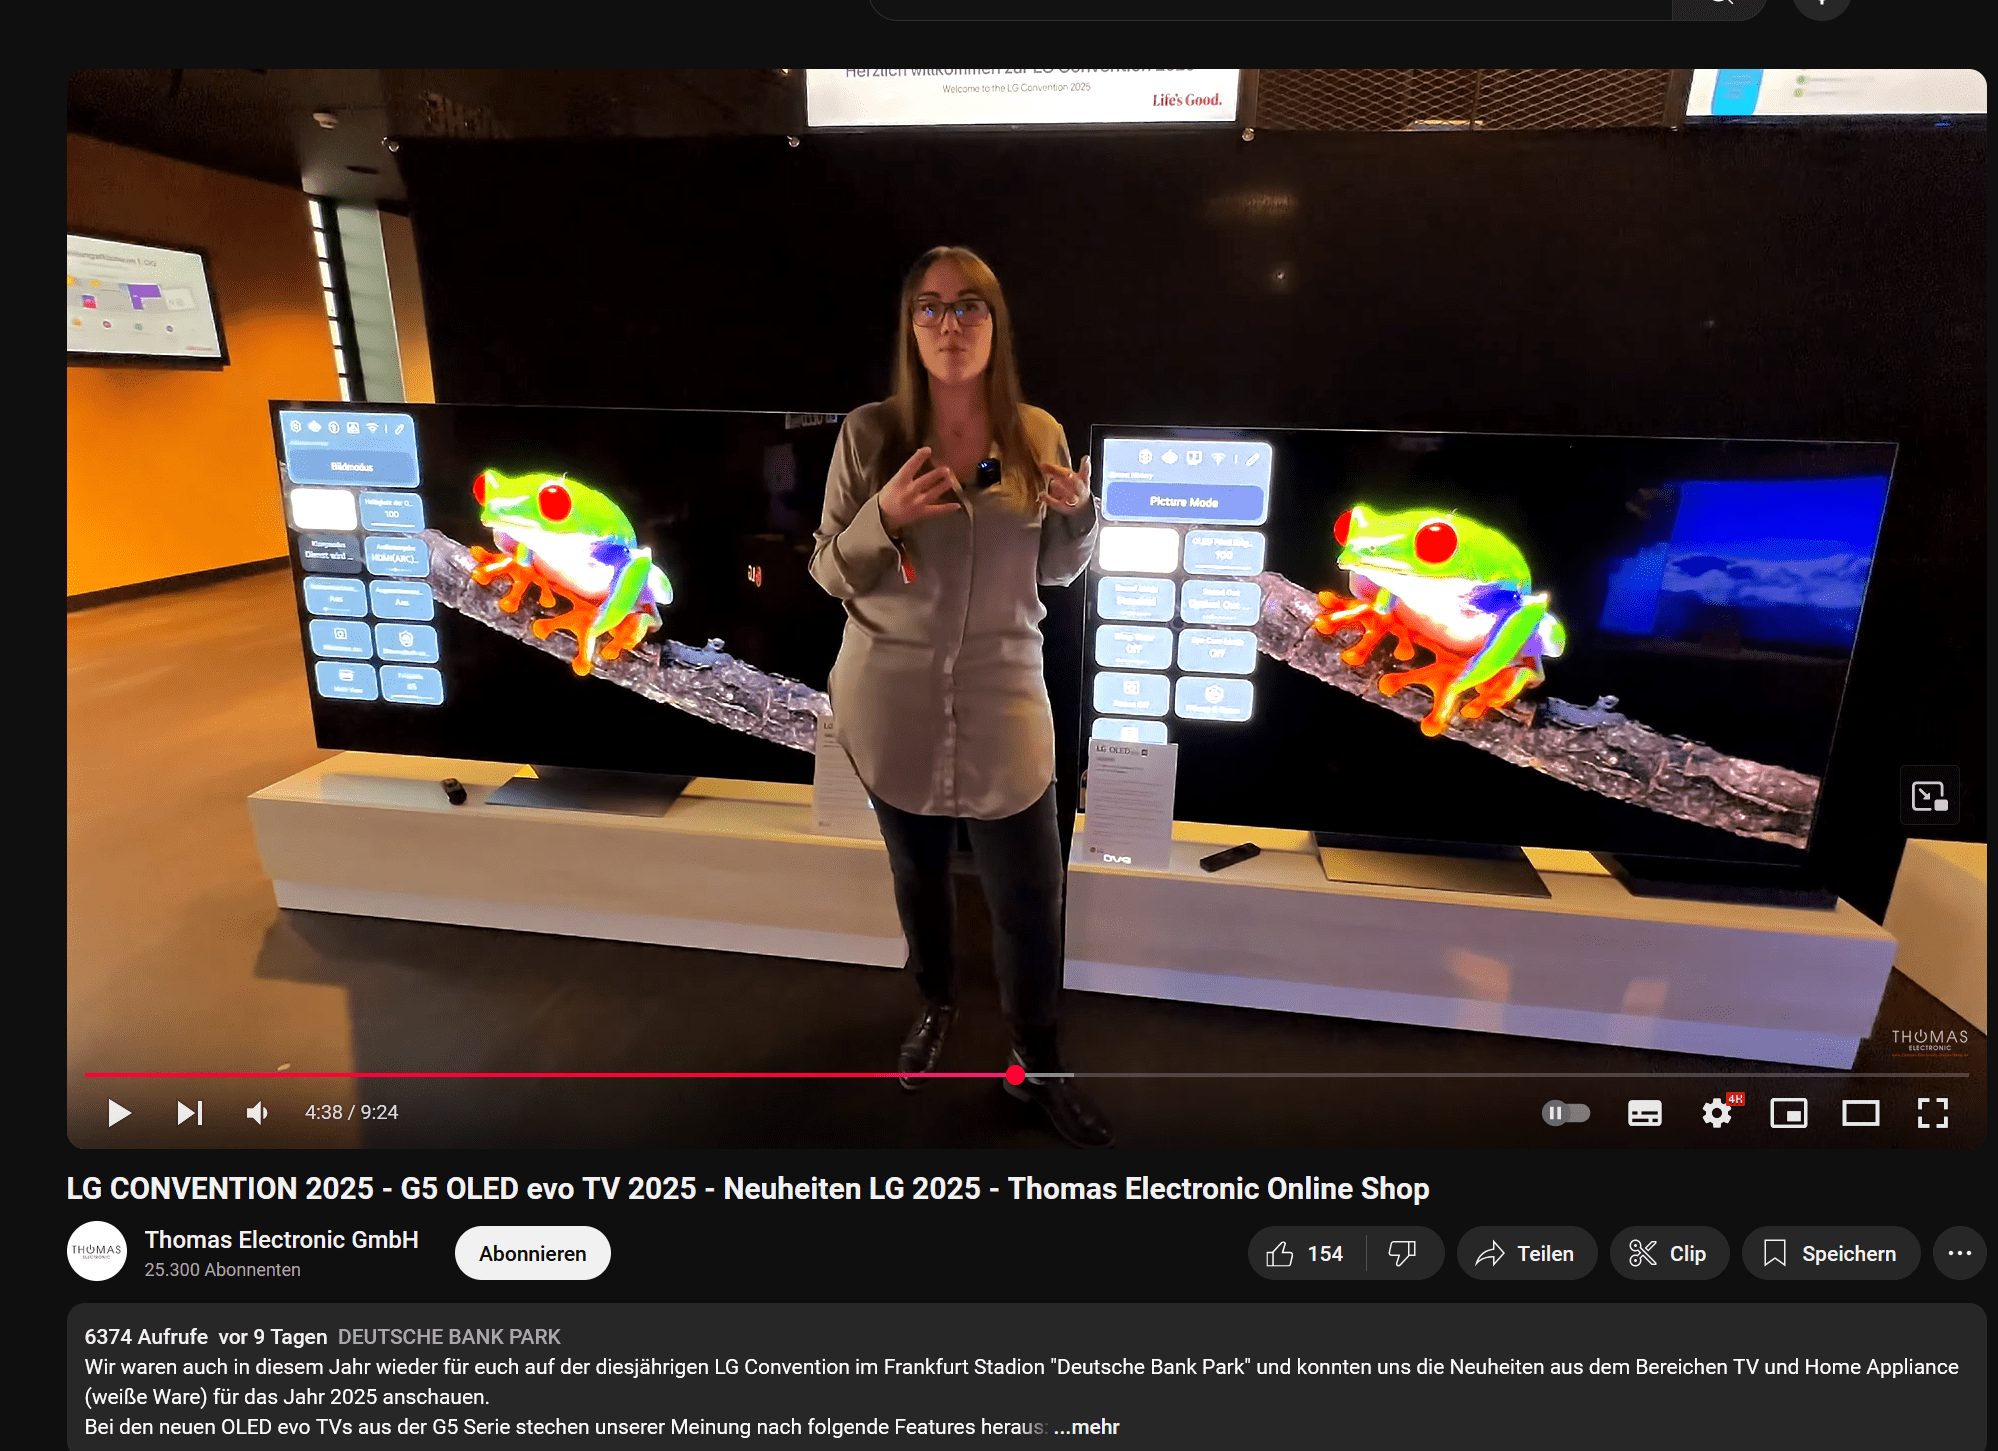Switch to theater mode
1998x1451 pixels.
pos(1861,1112)
